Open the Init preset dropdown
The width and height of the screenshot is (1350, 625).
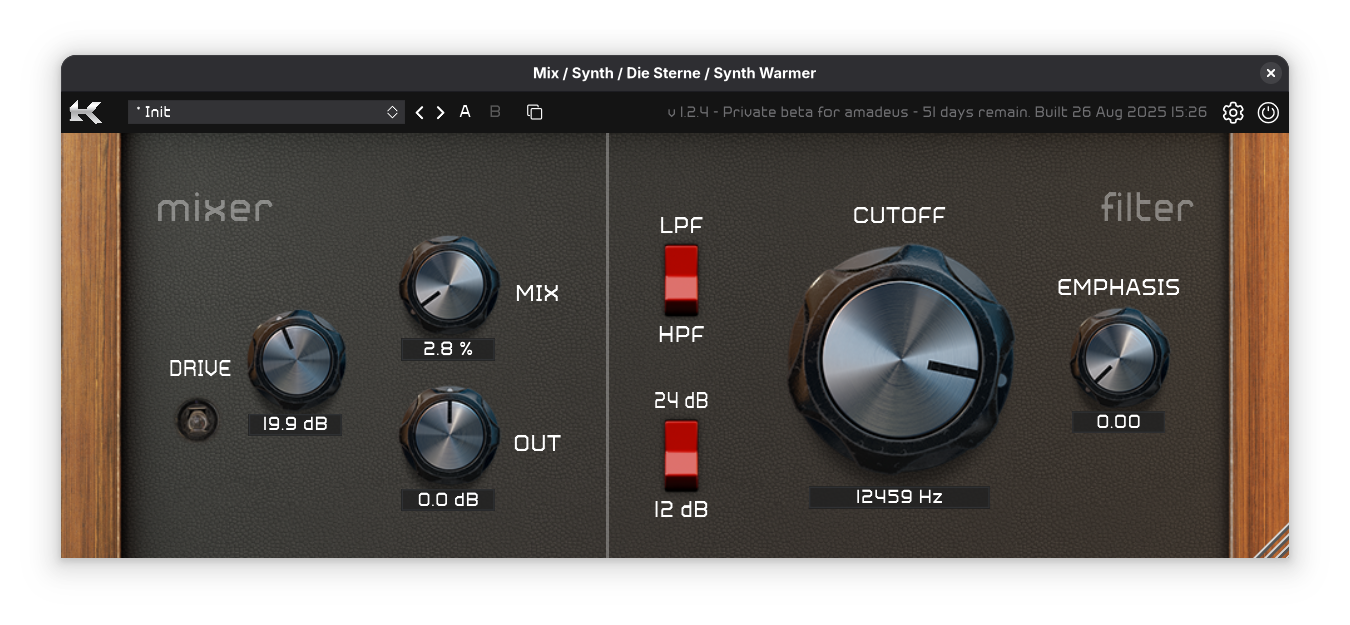coord(265,111)
